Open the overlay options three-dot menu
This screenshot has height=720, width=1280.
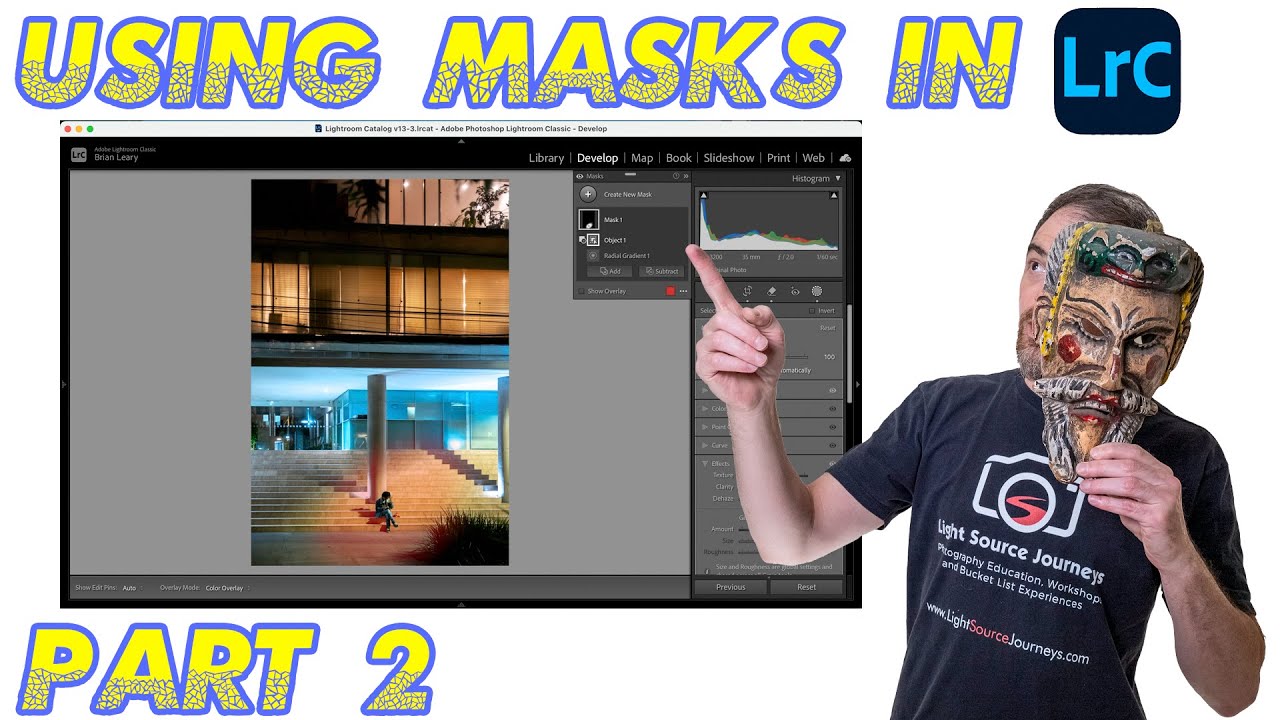683,291
